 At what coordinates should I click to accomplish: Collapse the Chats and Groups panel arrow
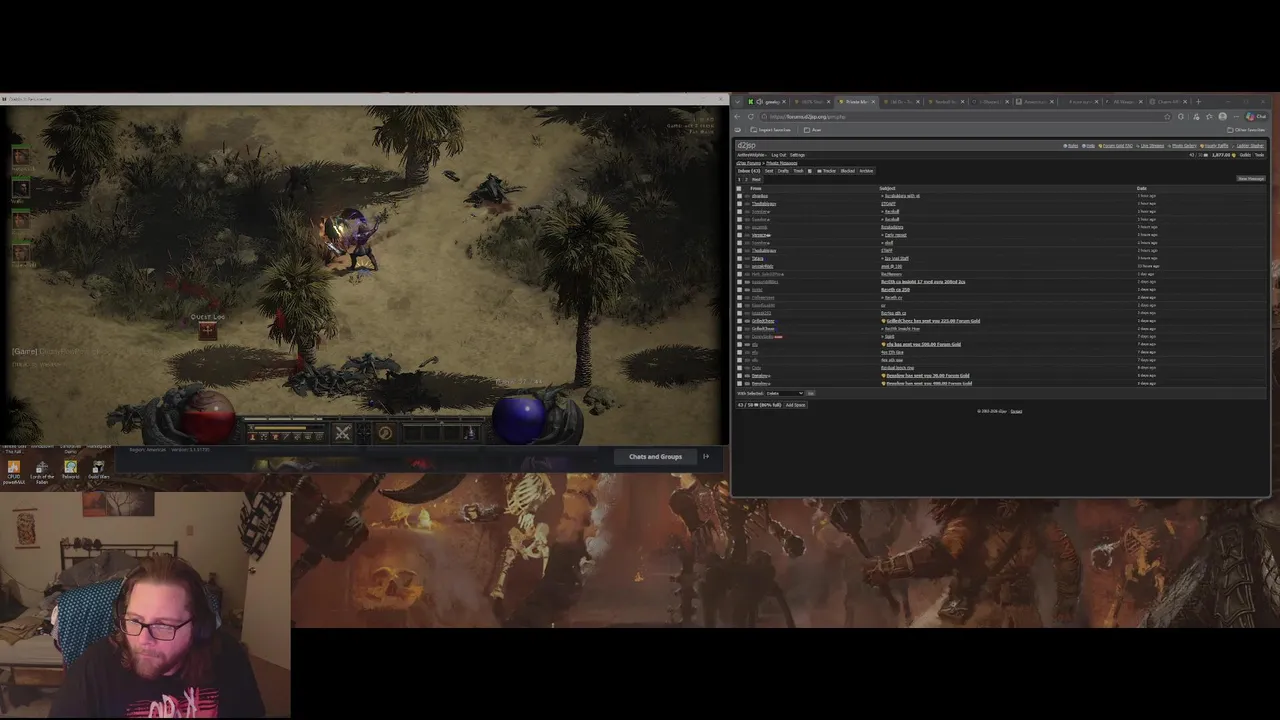706,456
